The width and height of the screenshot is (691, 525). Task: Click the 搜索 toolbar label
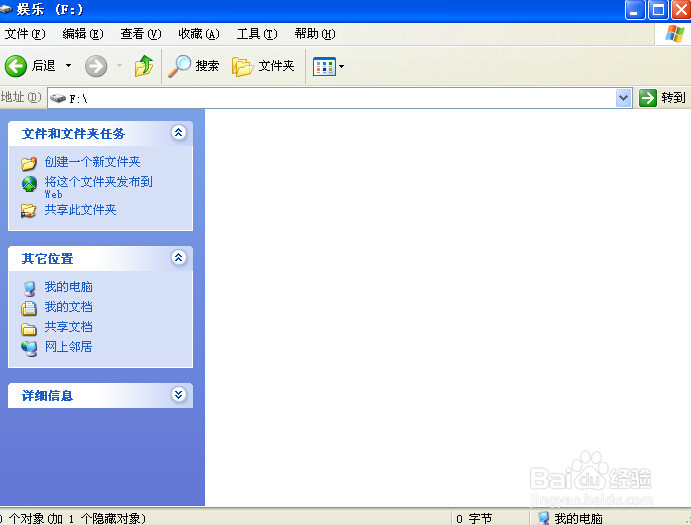click(207, 66)
